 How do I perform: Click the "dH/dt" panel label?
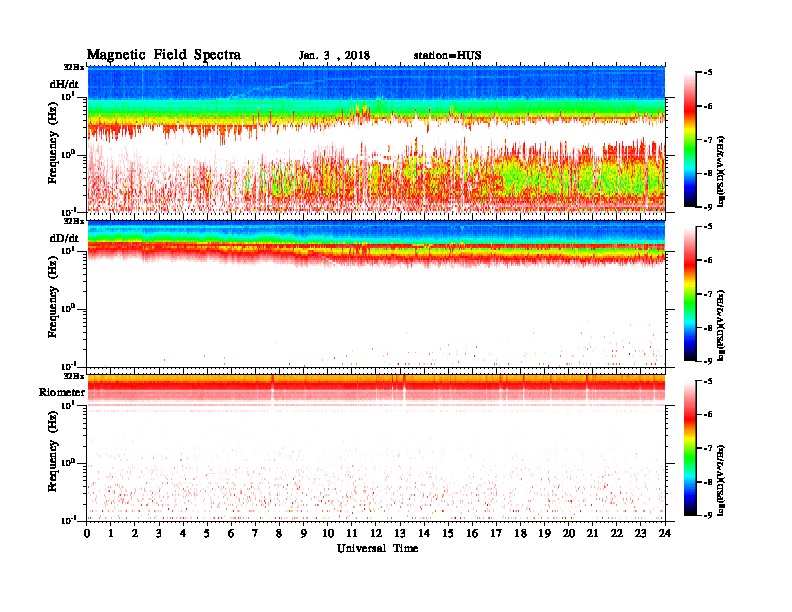(x=64, y=84)
